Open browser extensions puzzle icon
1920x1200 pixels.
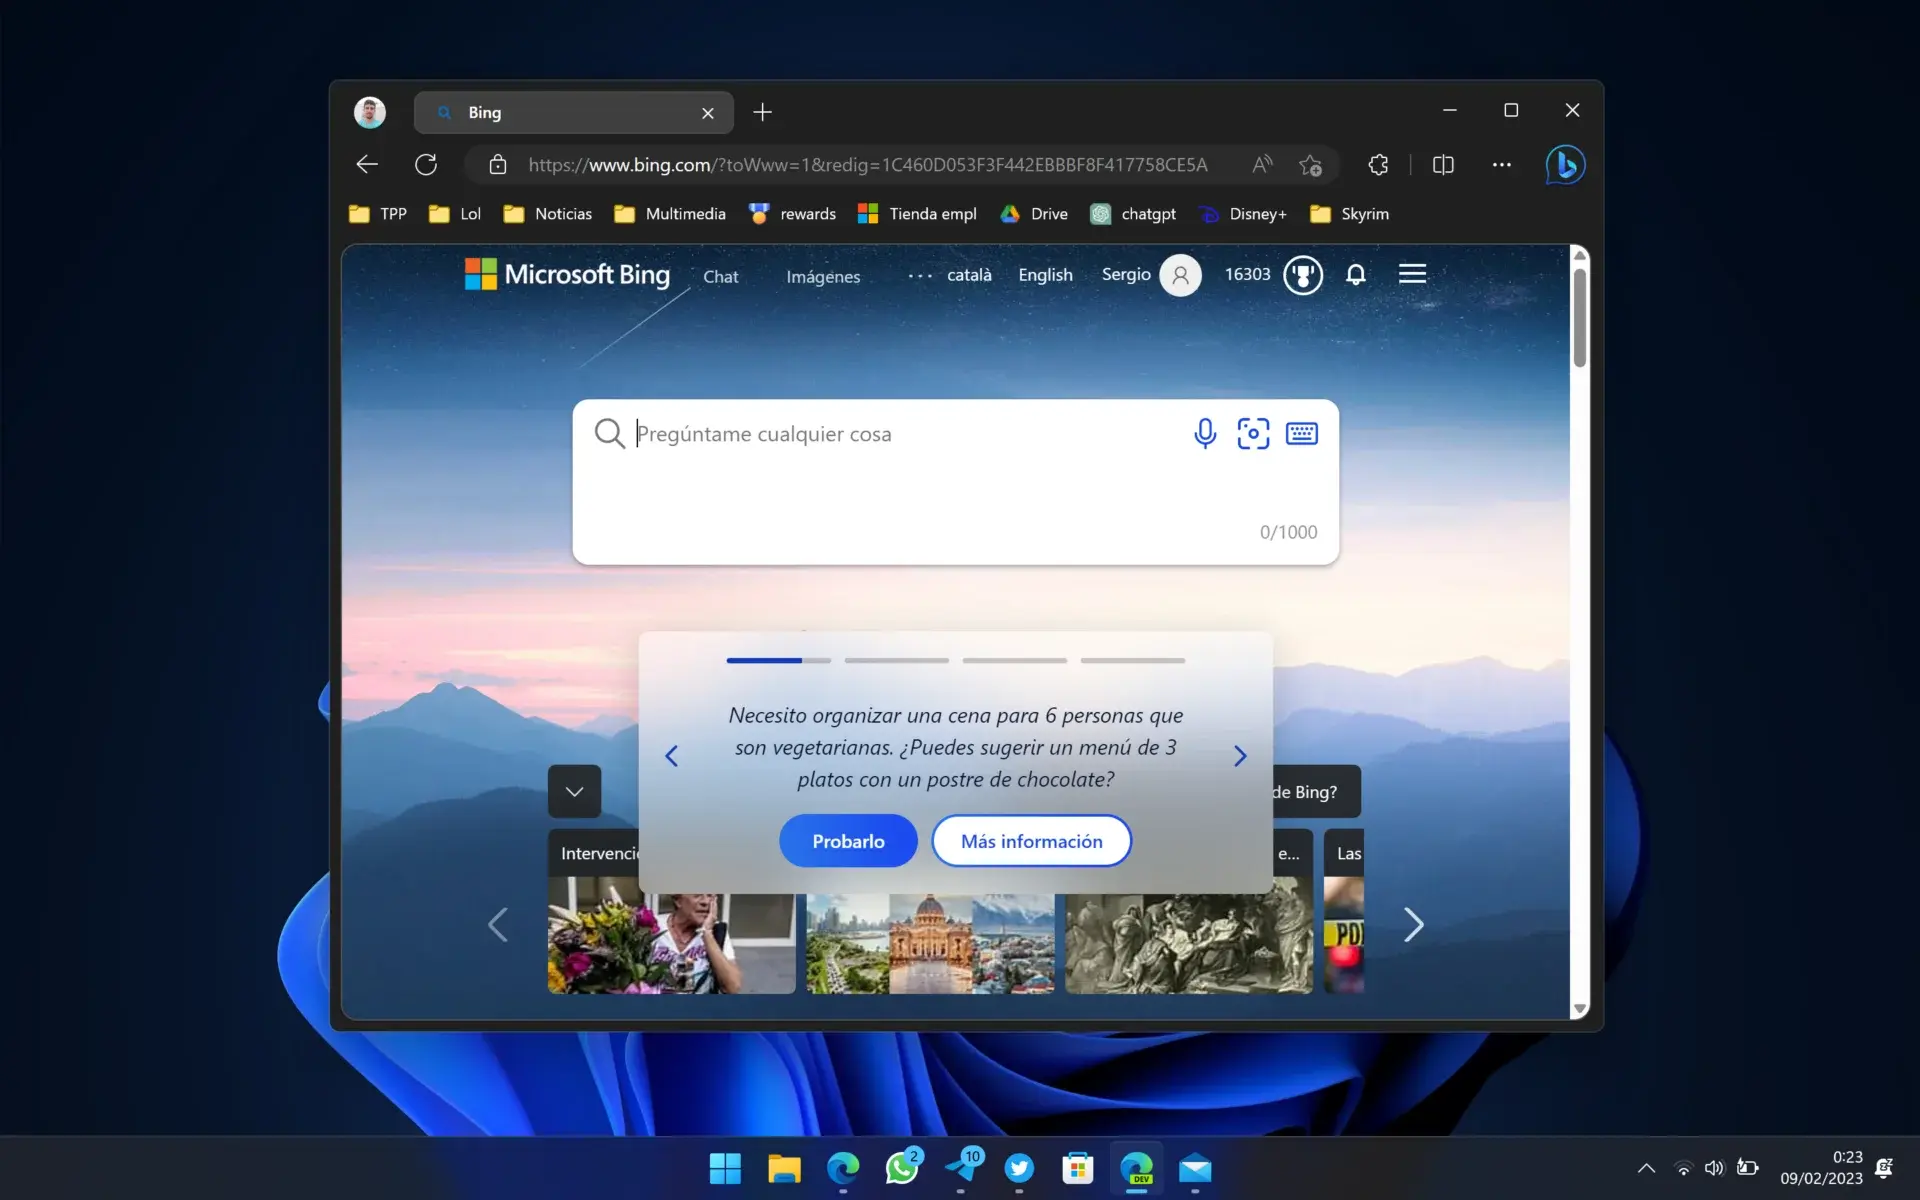click(x=1378, y=165)
